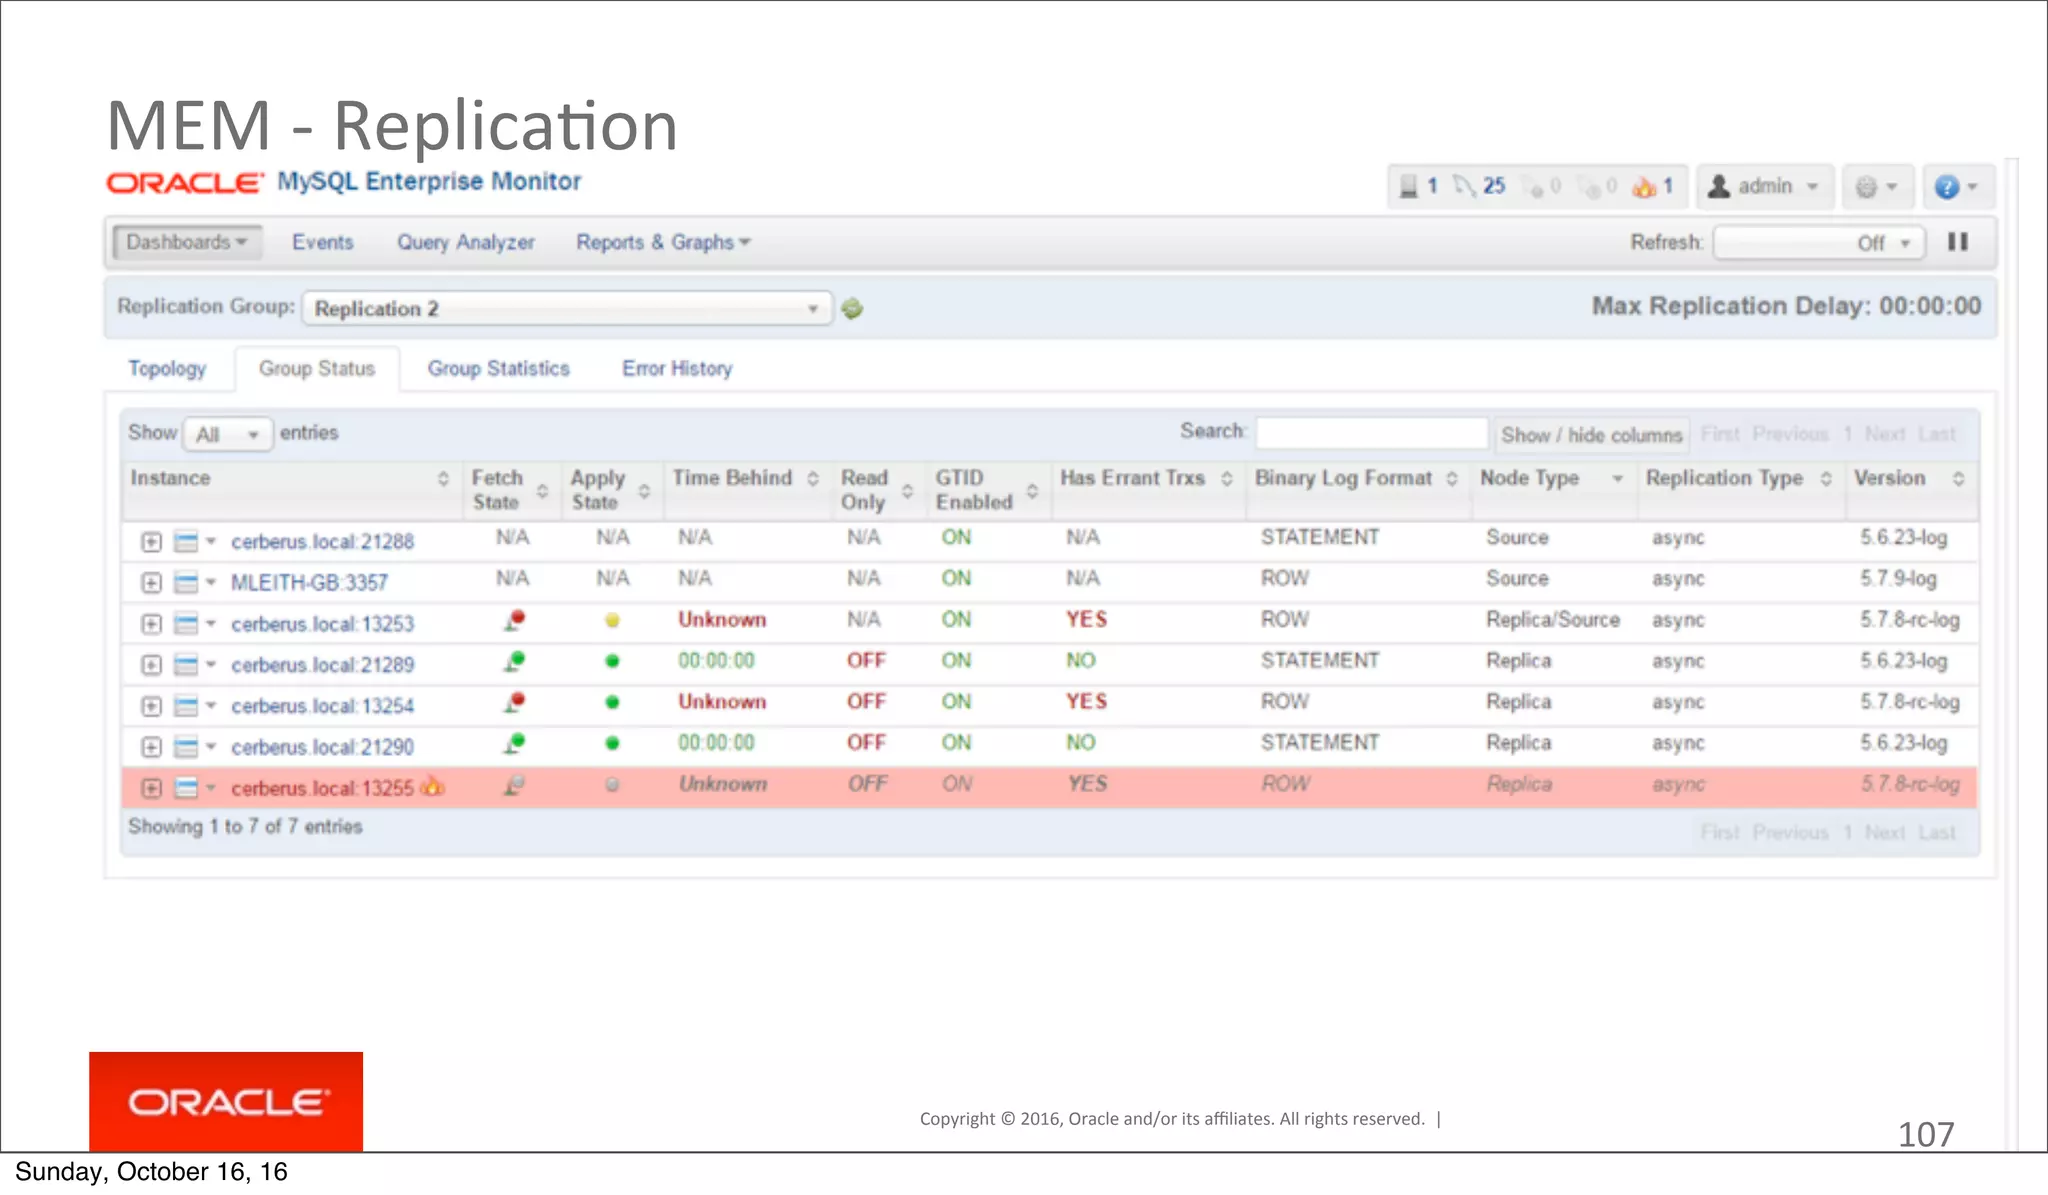Viewport: 2048px width, 1195px height.
Task: Open the Show entries dropdown
Action: pyautogui.click(x=228, y=434)
